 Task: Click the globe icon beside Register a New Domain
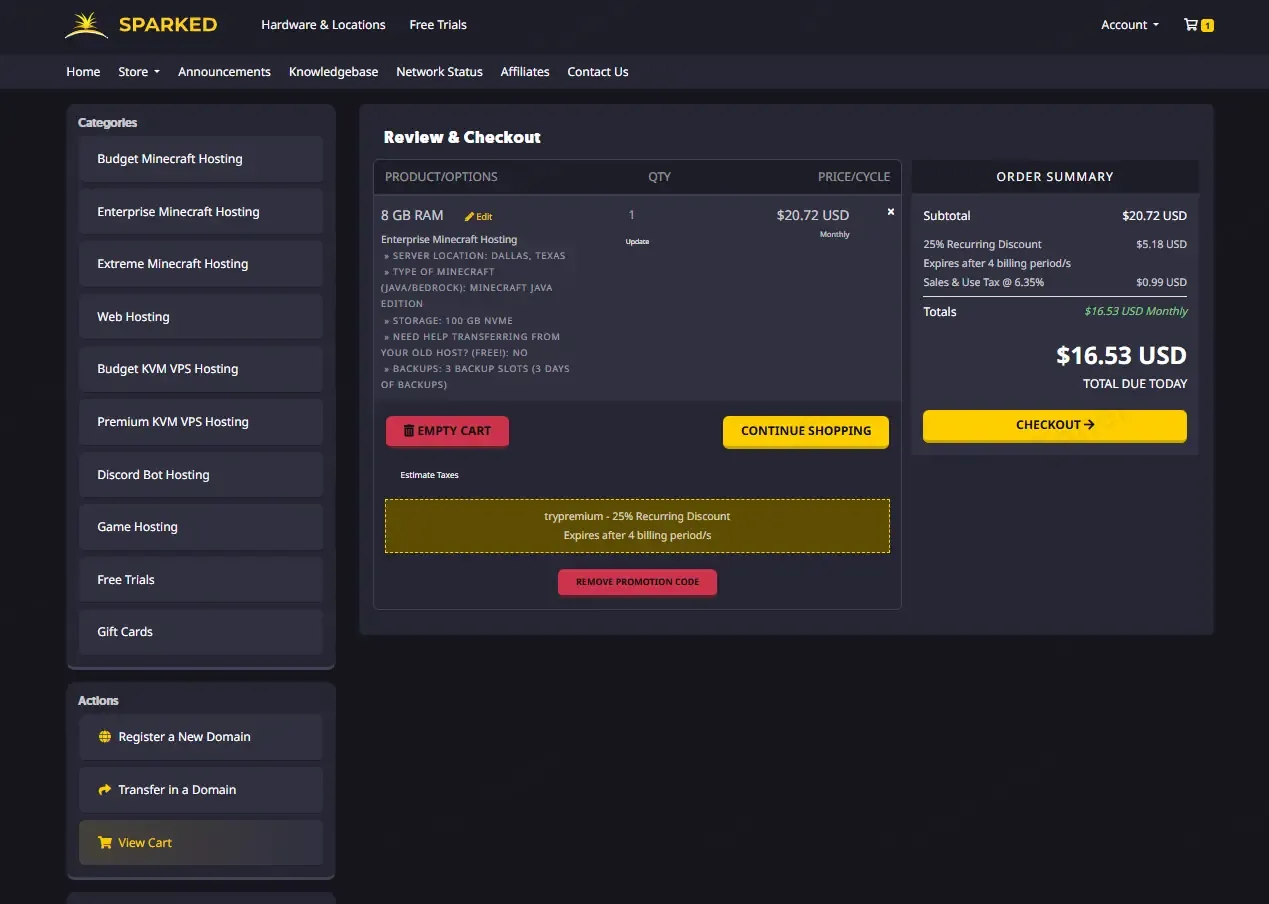tap(105, 737)
